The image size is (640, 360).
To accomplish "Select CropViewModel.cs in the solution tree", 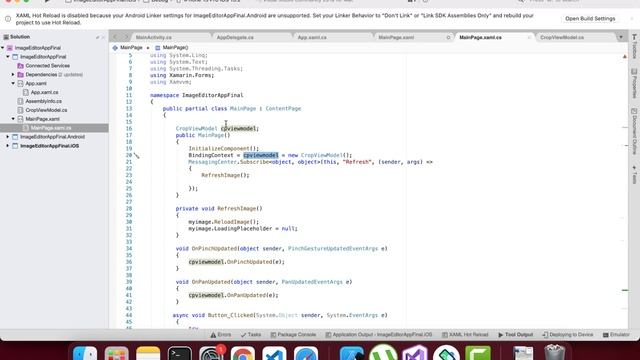I will click(x=46, y=110).
